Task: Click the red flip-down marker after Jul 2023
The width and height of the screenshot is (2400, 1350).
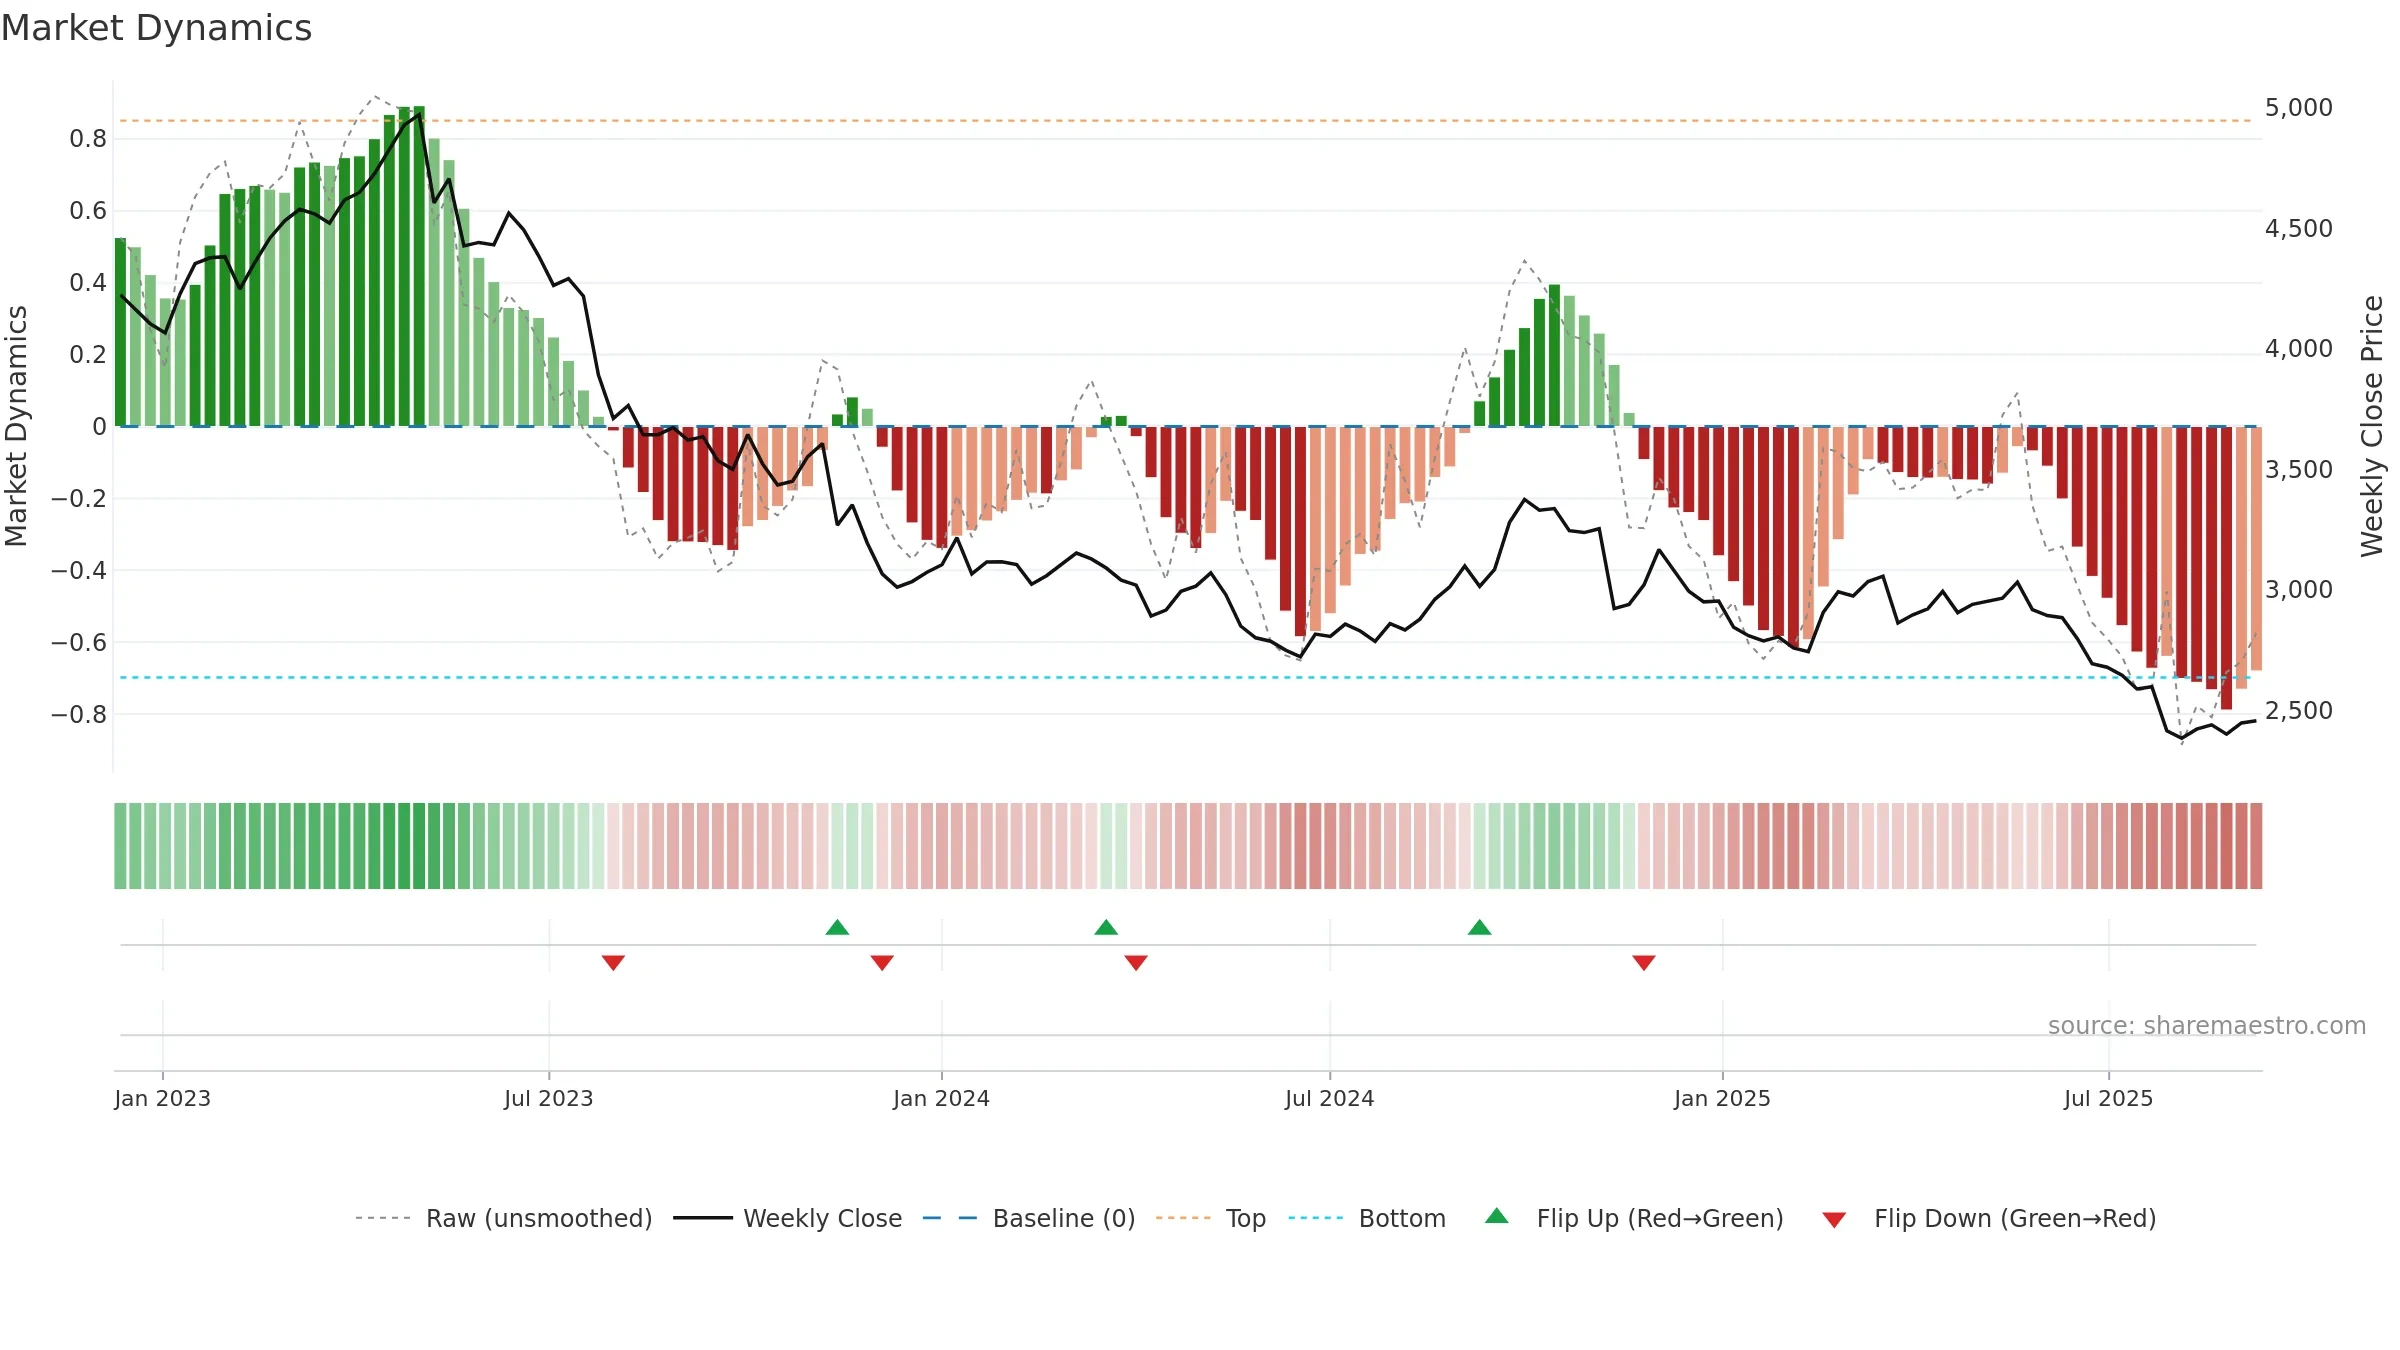Action: point(613,962)
